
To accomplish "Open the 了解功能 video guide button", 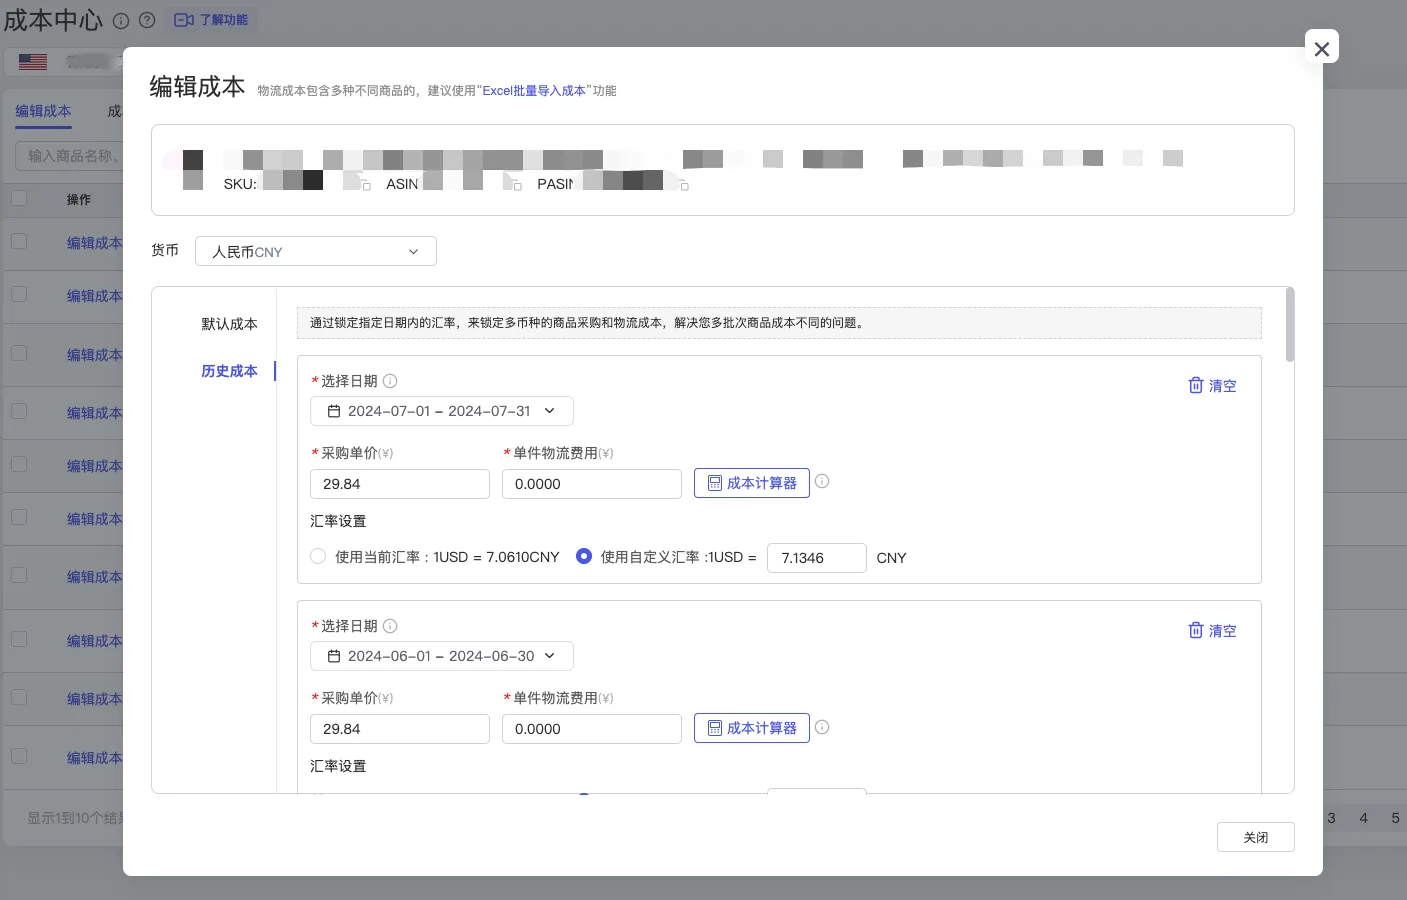I will tap(211, 20).
